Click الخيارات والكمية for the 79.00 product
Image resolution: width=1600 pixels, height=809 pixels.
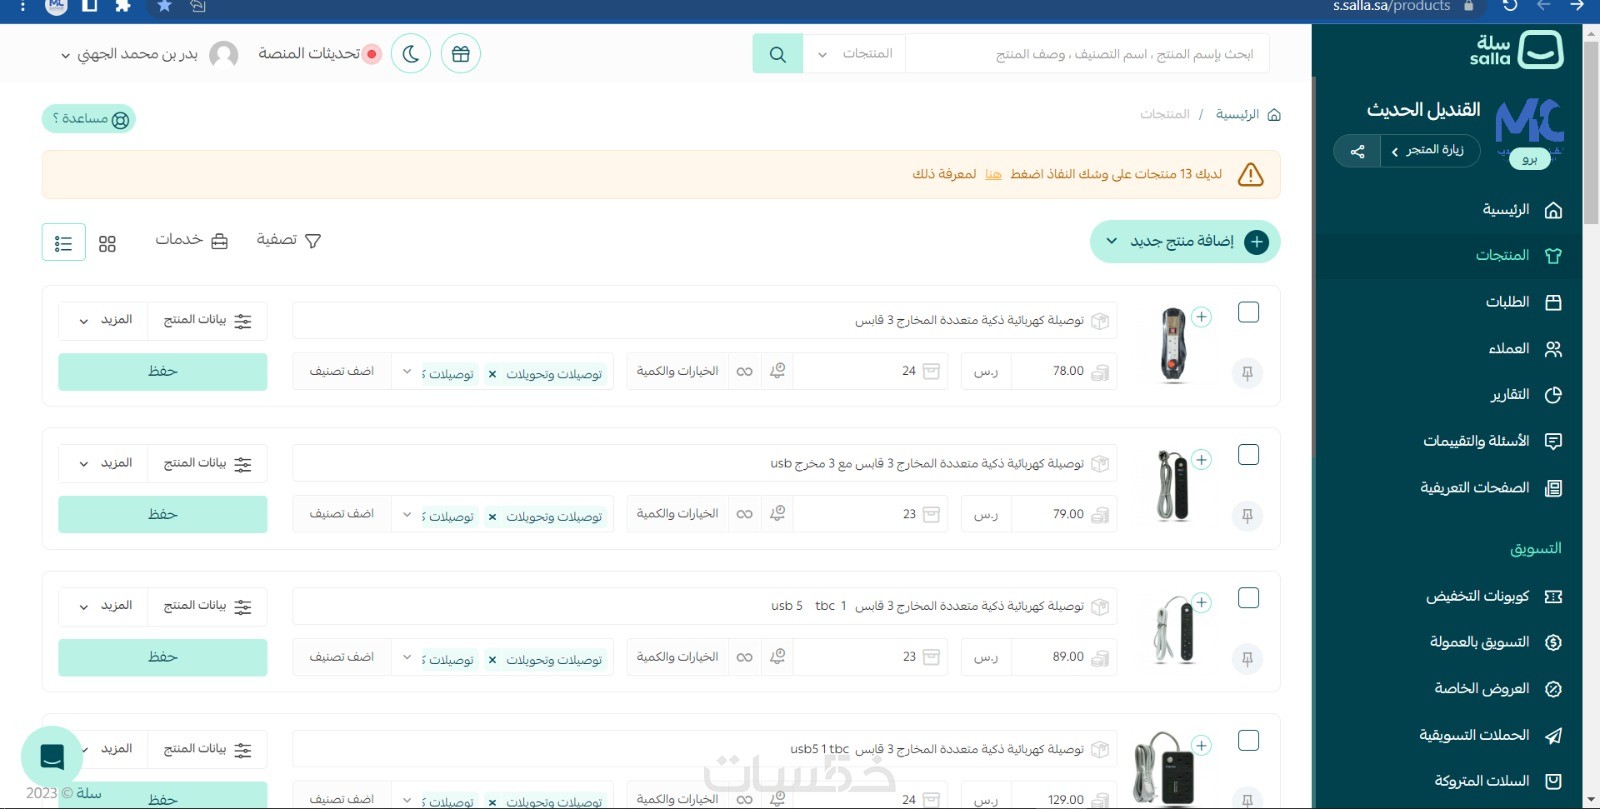pyautogui.click(x=678, y=514)
